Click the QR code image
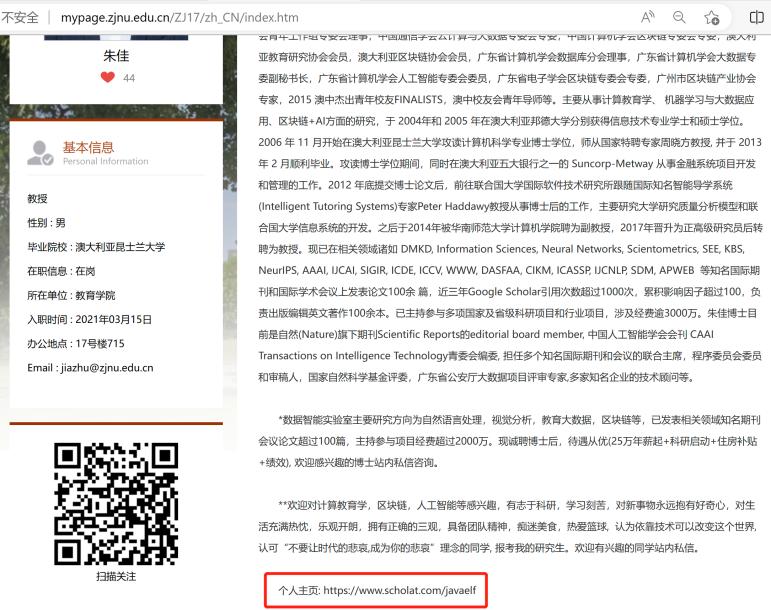771x610 pixels. [x=116, y=504]
